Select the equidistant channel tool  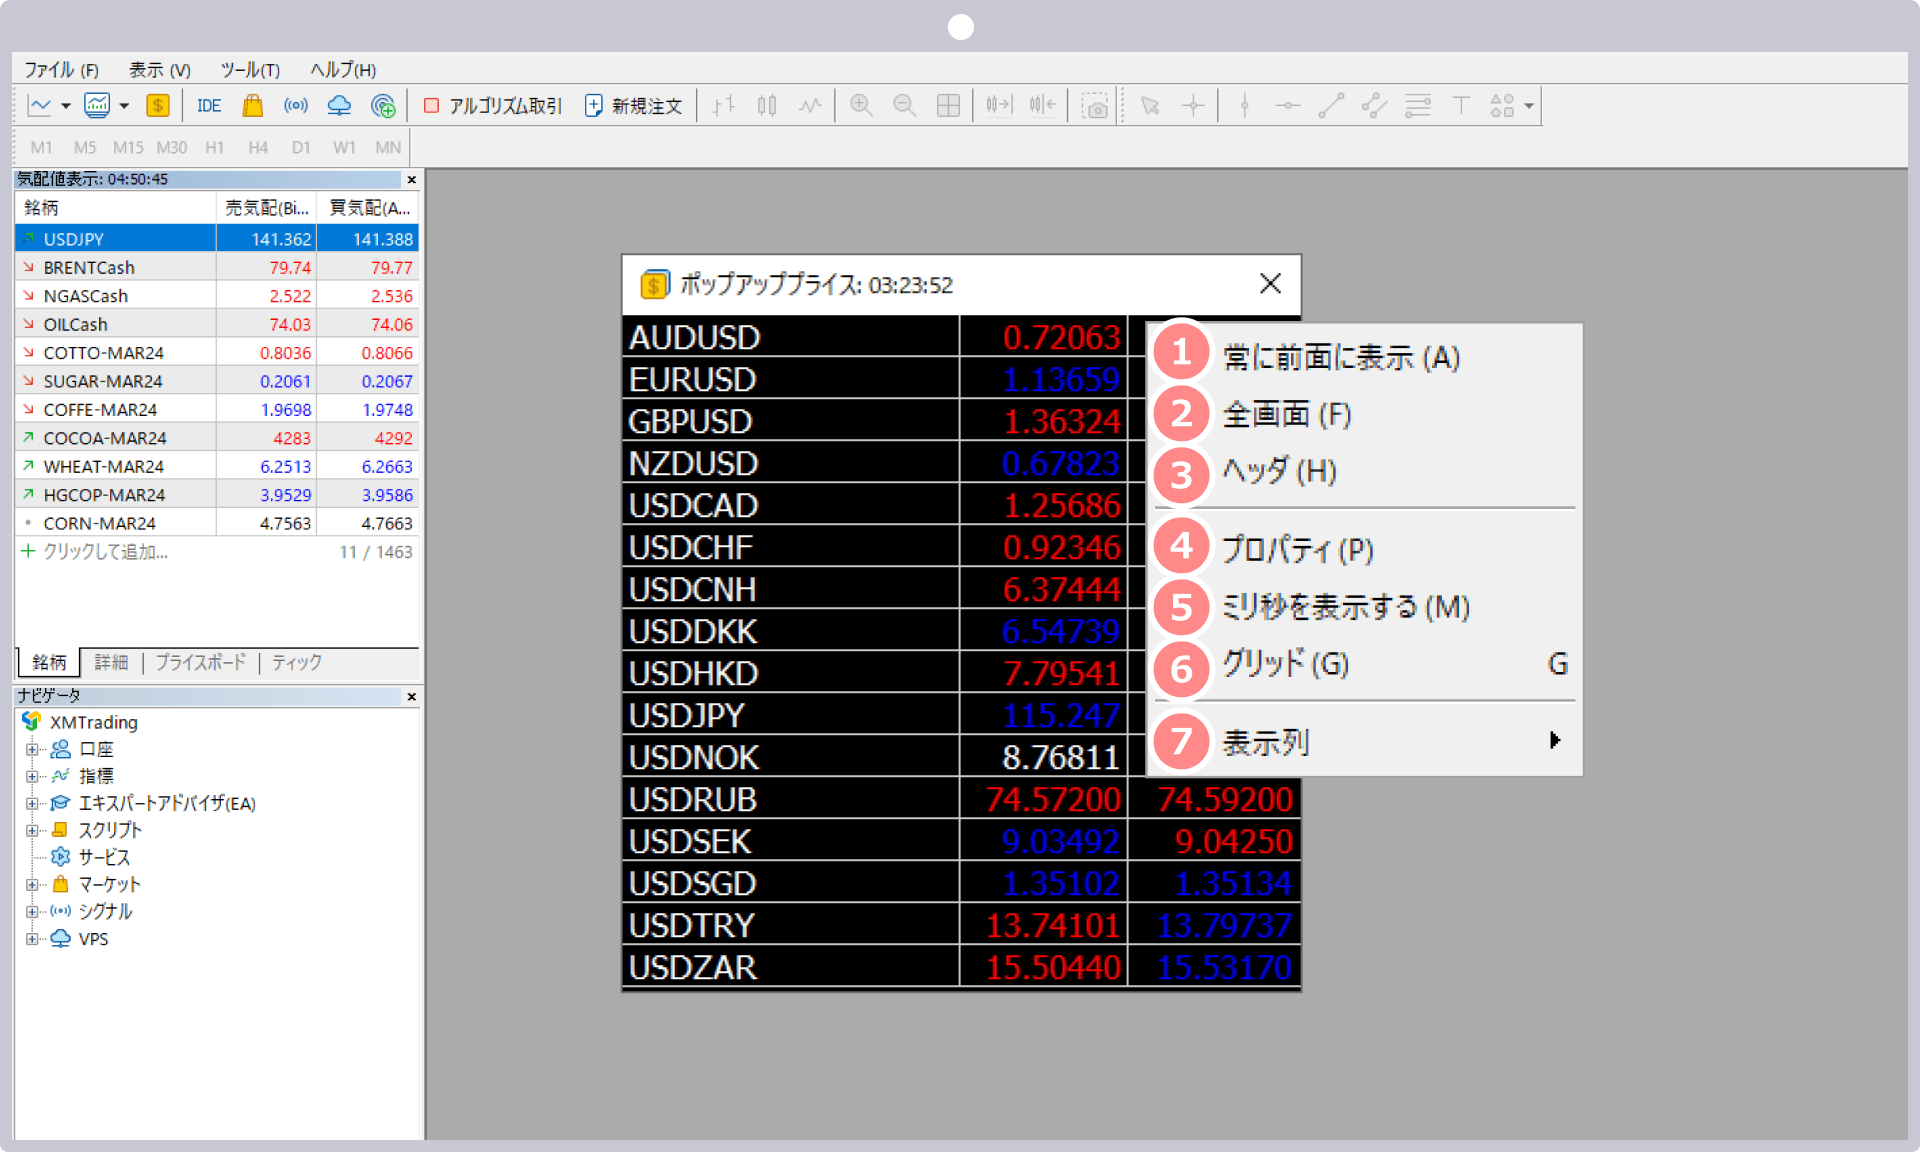1374,105
